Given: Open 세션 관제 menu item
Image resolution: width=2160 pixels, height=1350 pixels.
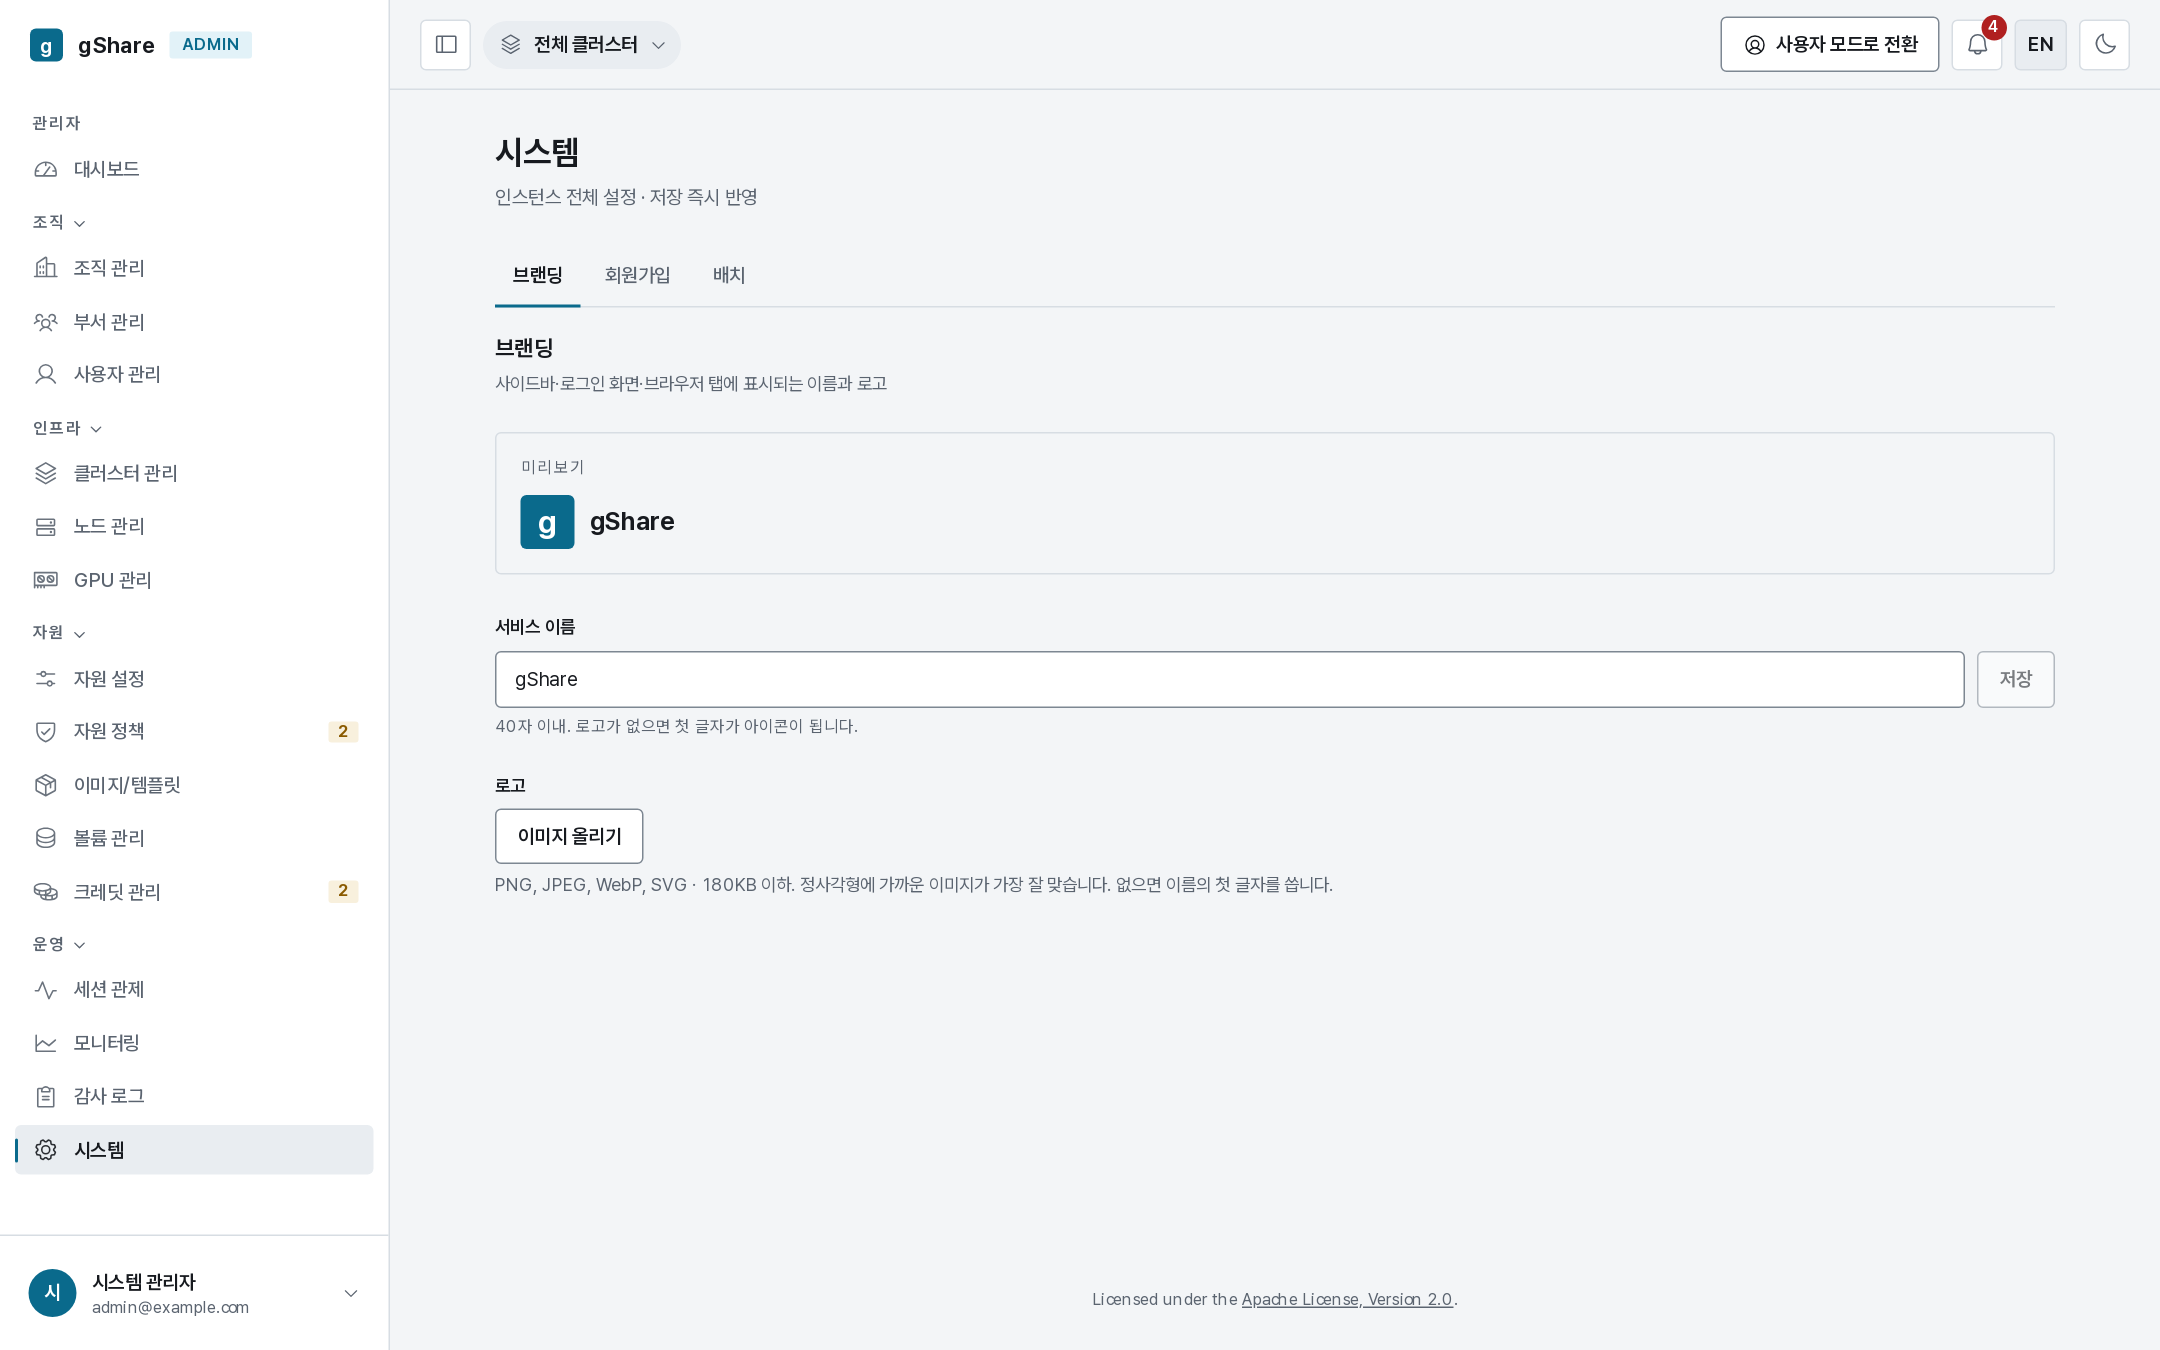Looking at the screenshot, I should [x=194, y=989].
